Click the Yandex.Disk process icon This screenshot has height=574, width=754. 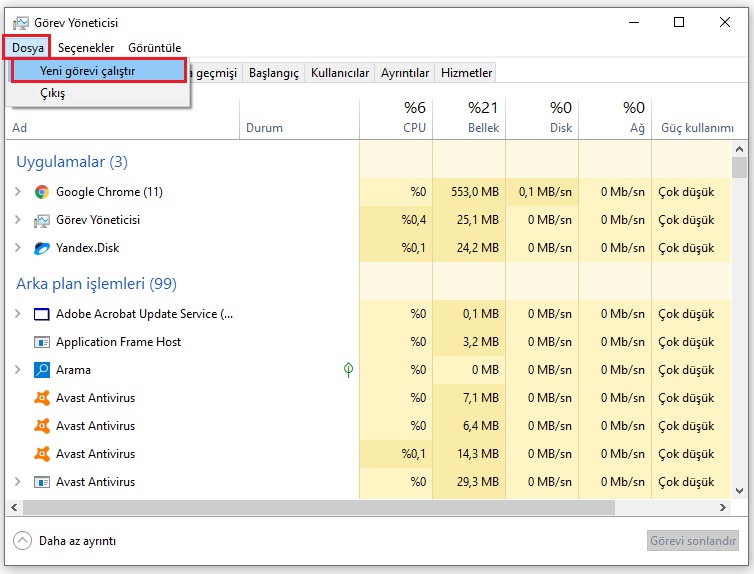click(x=42, y=248)
